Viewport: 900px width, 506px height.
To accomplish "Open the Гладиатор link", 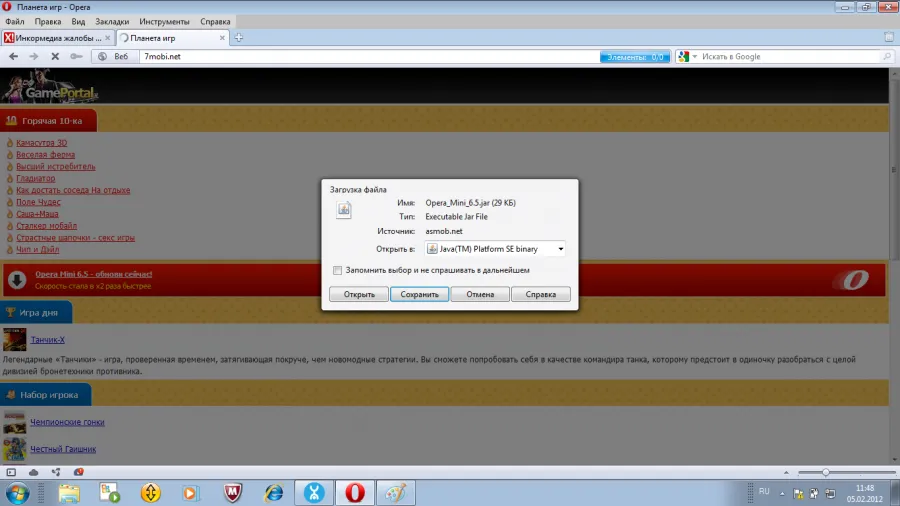I will pos(36,178).
